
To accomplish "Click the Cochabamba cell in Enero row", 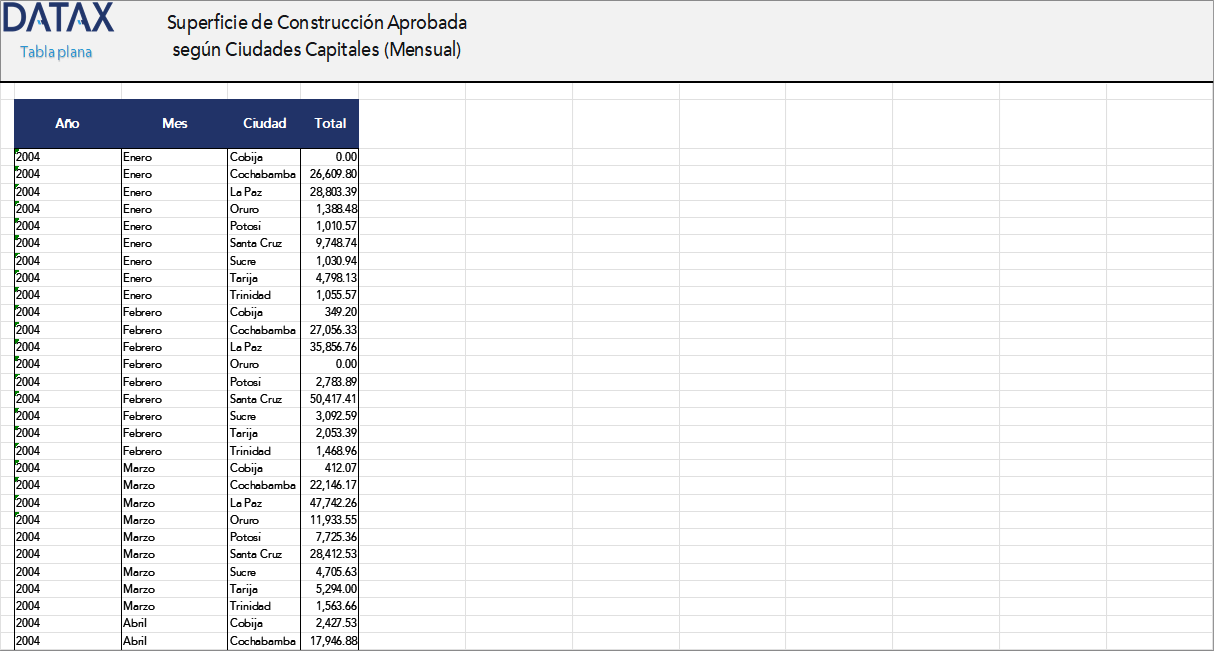I will point(262,173).
